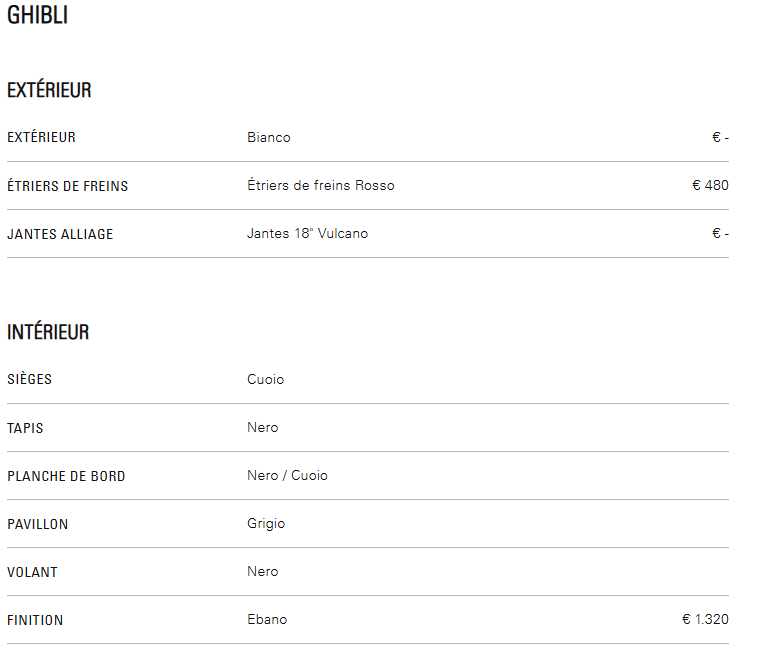Select the Nero carpet value
763x667 pixels.
click(x=263, y=428)
